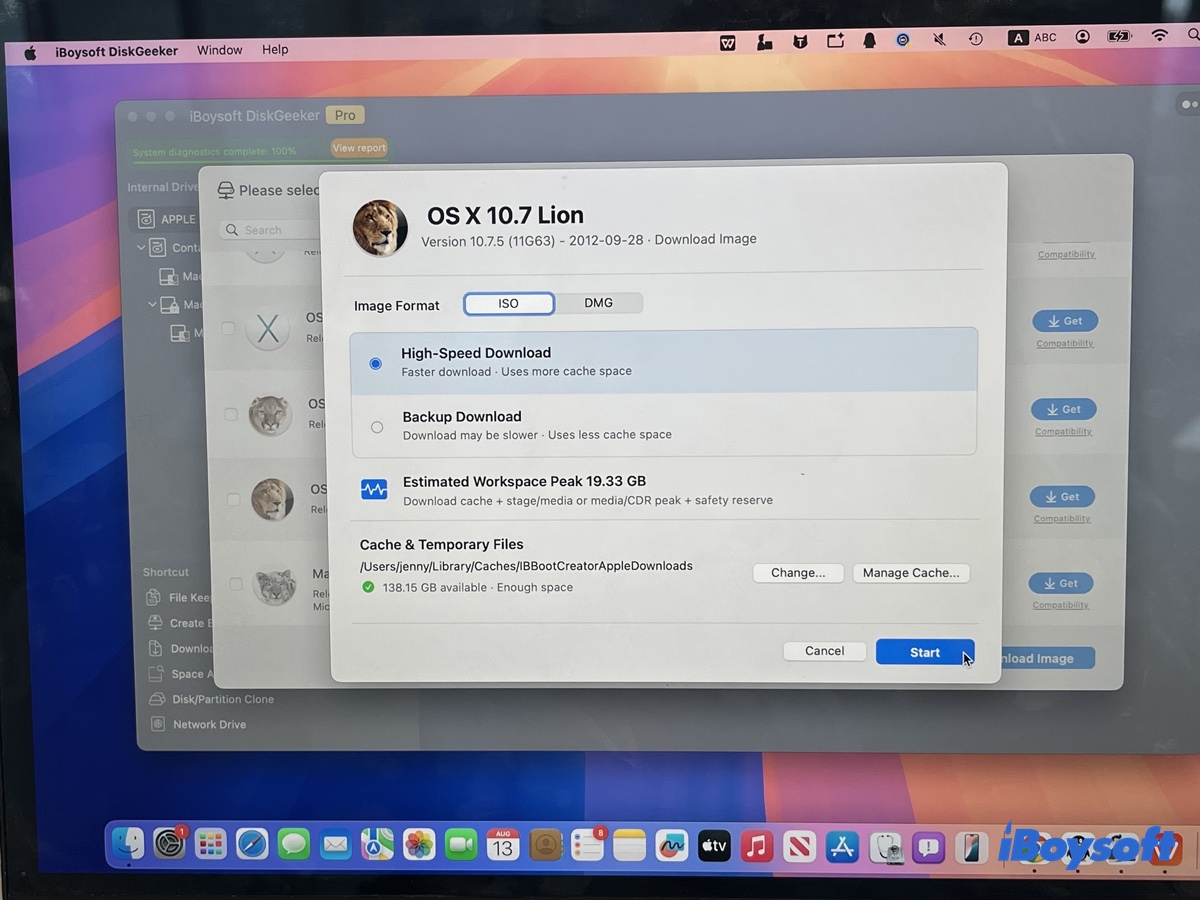Click the WPS icon in the menu bar

click(x=728, y=41)
